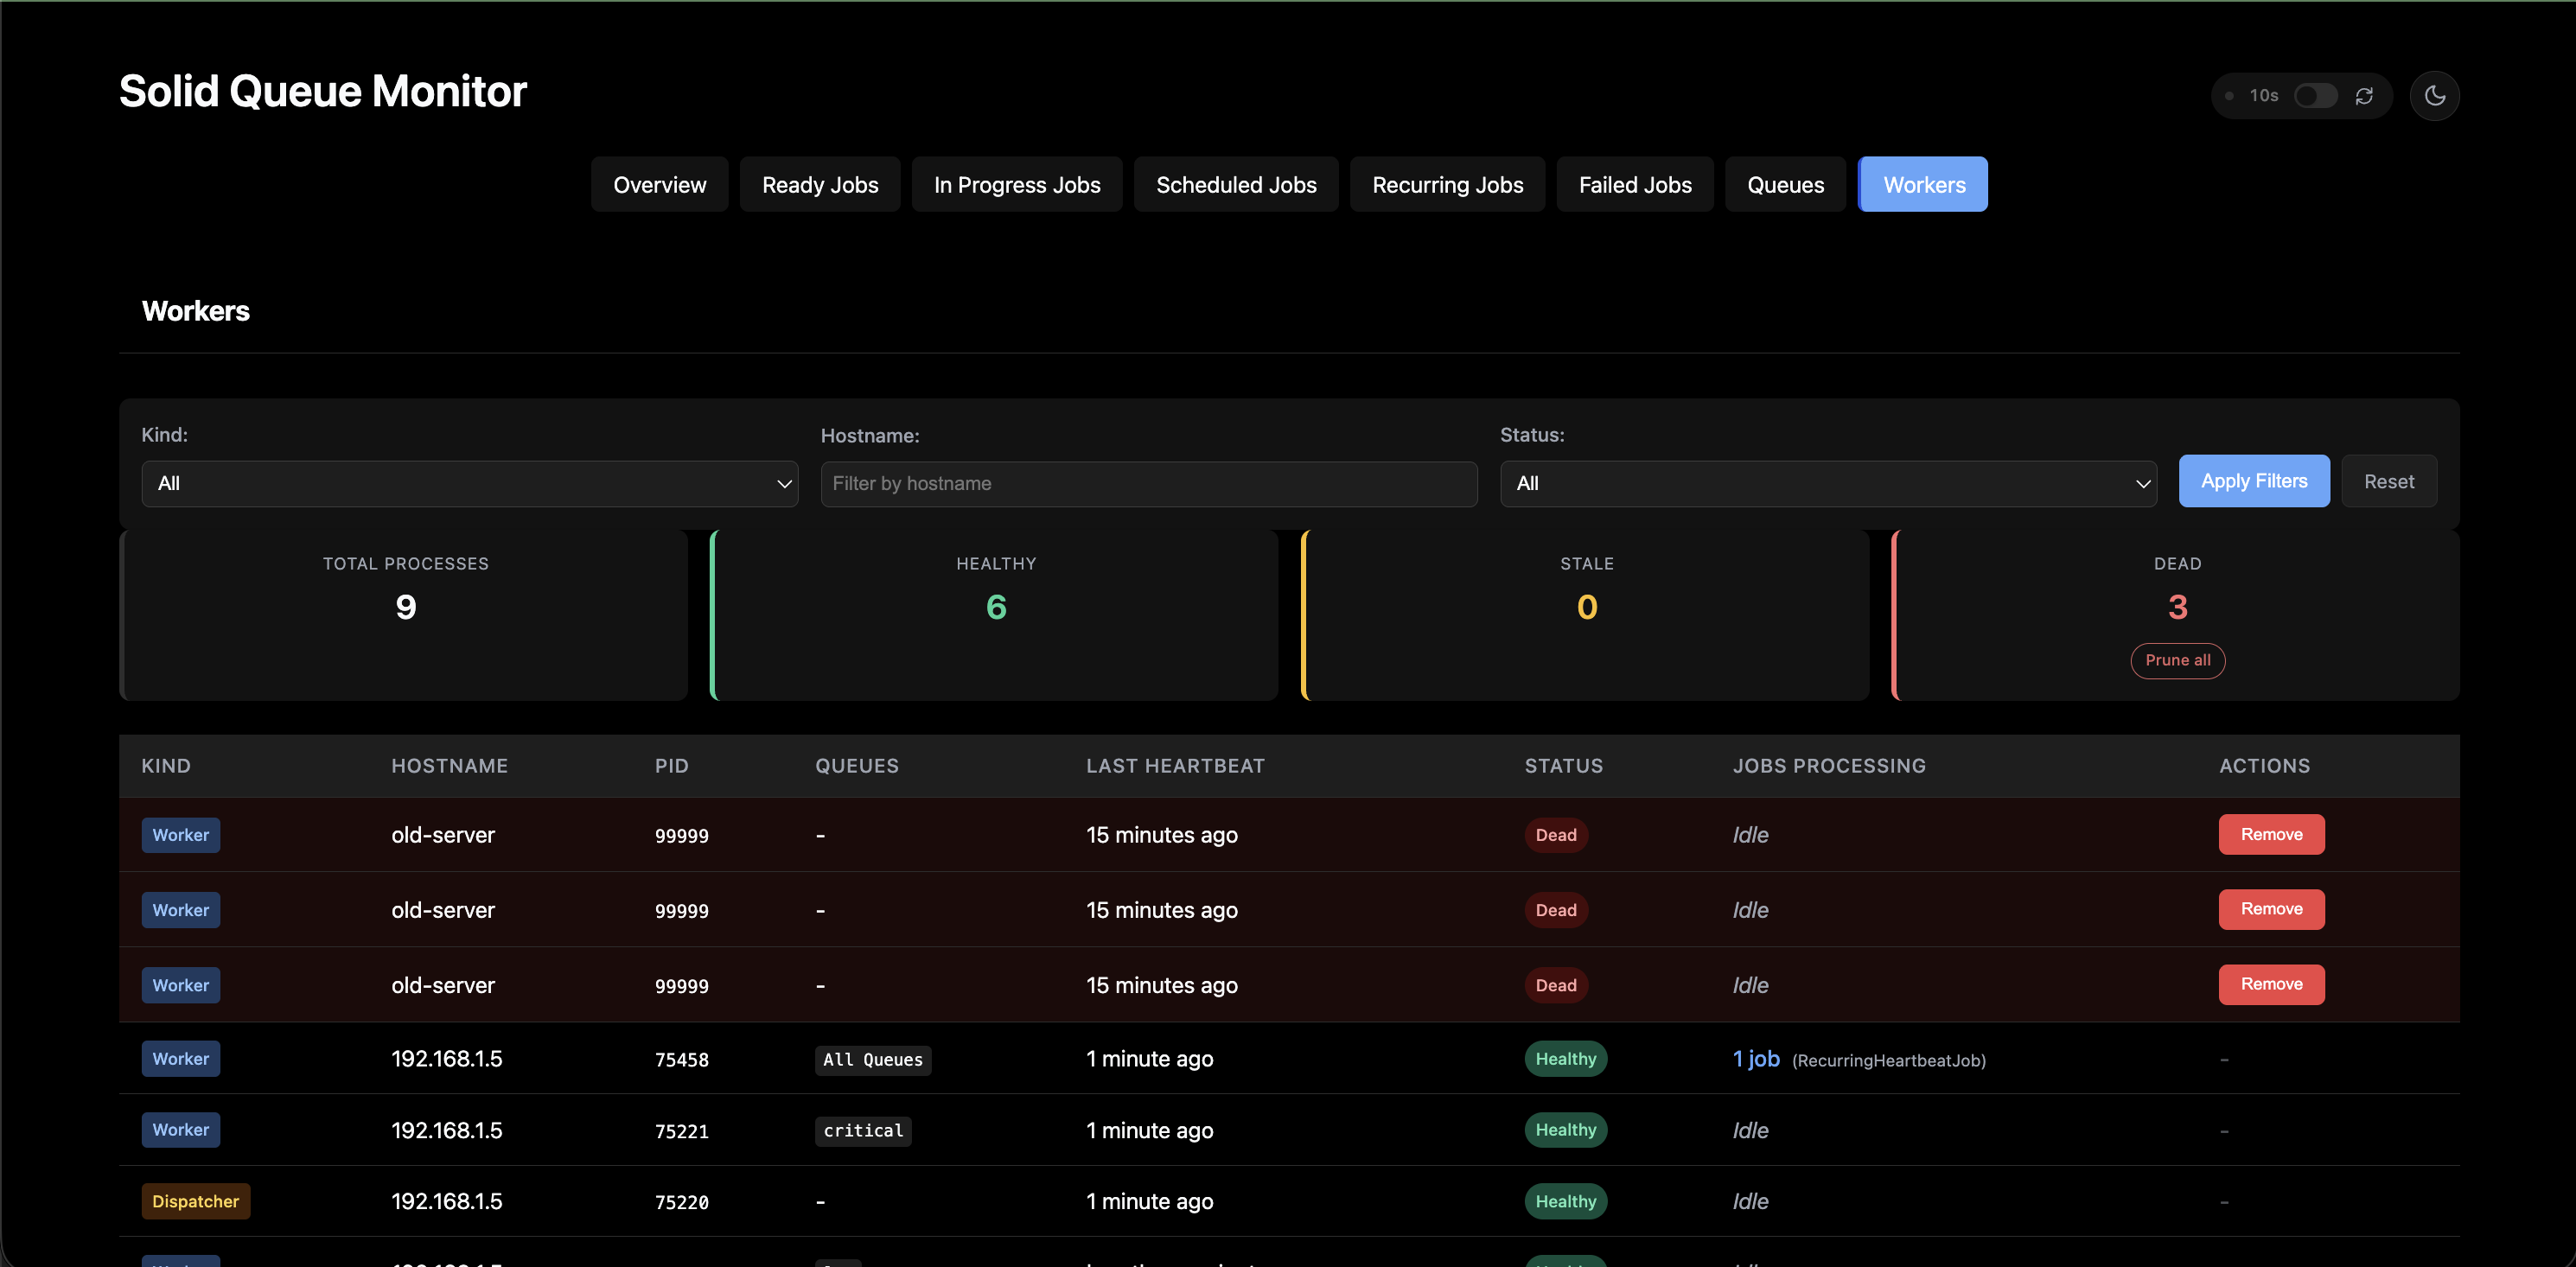Click the Hostname filter input field
2576x1267 pixels.
tap(1148, 483)
